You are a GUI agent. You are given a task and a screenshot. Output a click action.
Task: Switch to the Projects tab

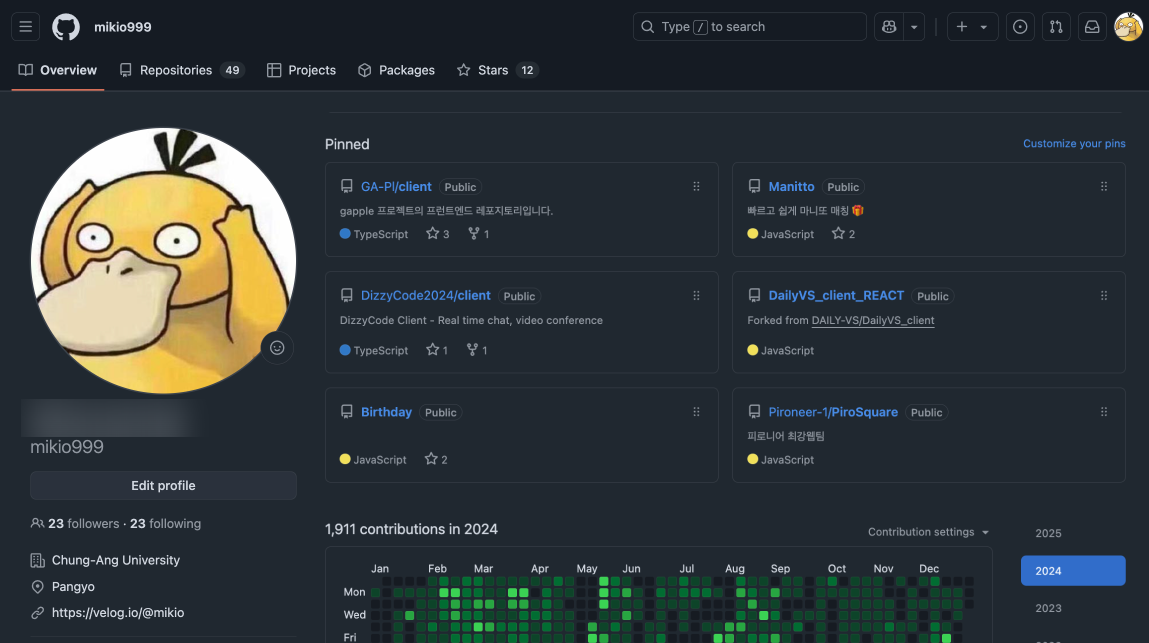point(301,70)
